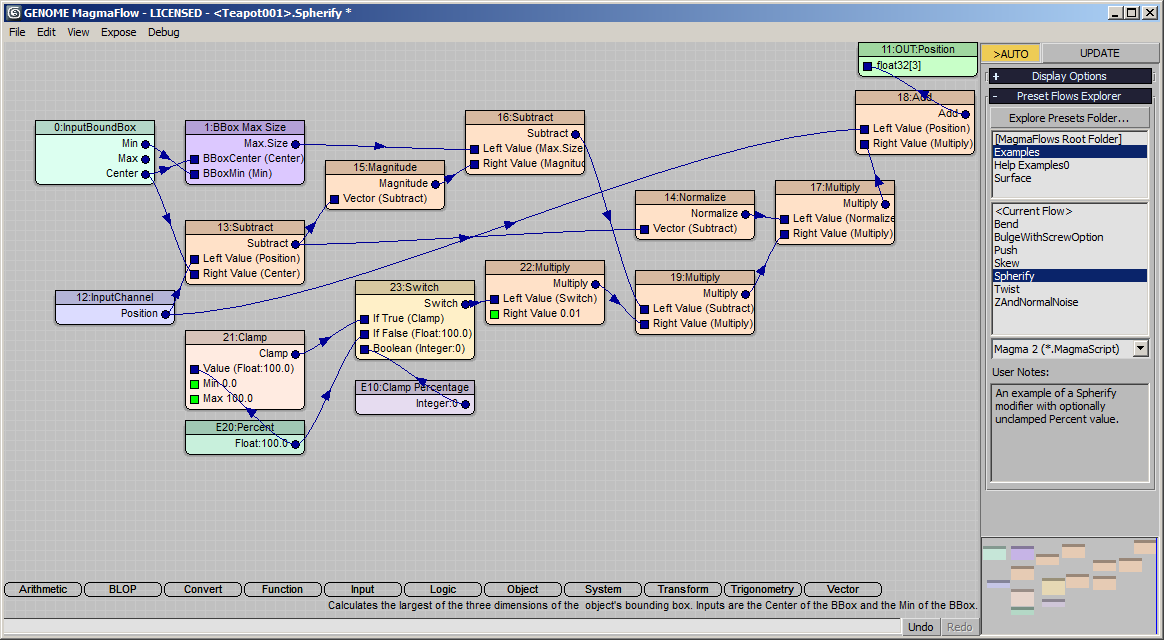Open the Convert node category
The height and width of the screenshot is (640, 1164).
coord(203,590)
